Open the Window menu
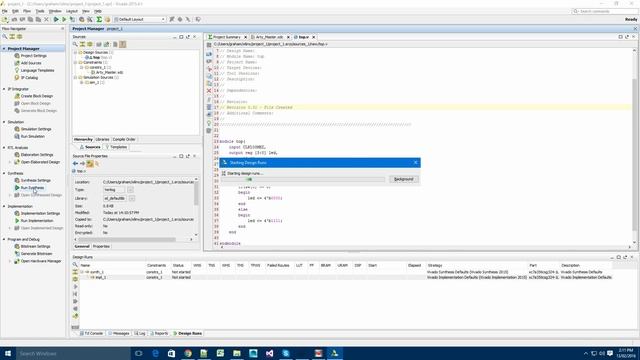 pyautogui.click(x=55, y=11)
